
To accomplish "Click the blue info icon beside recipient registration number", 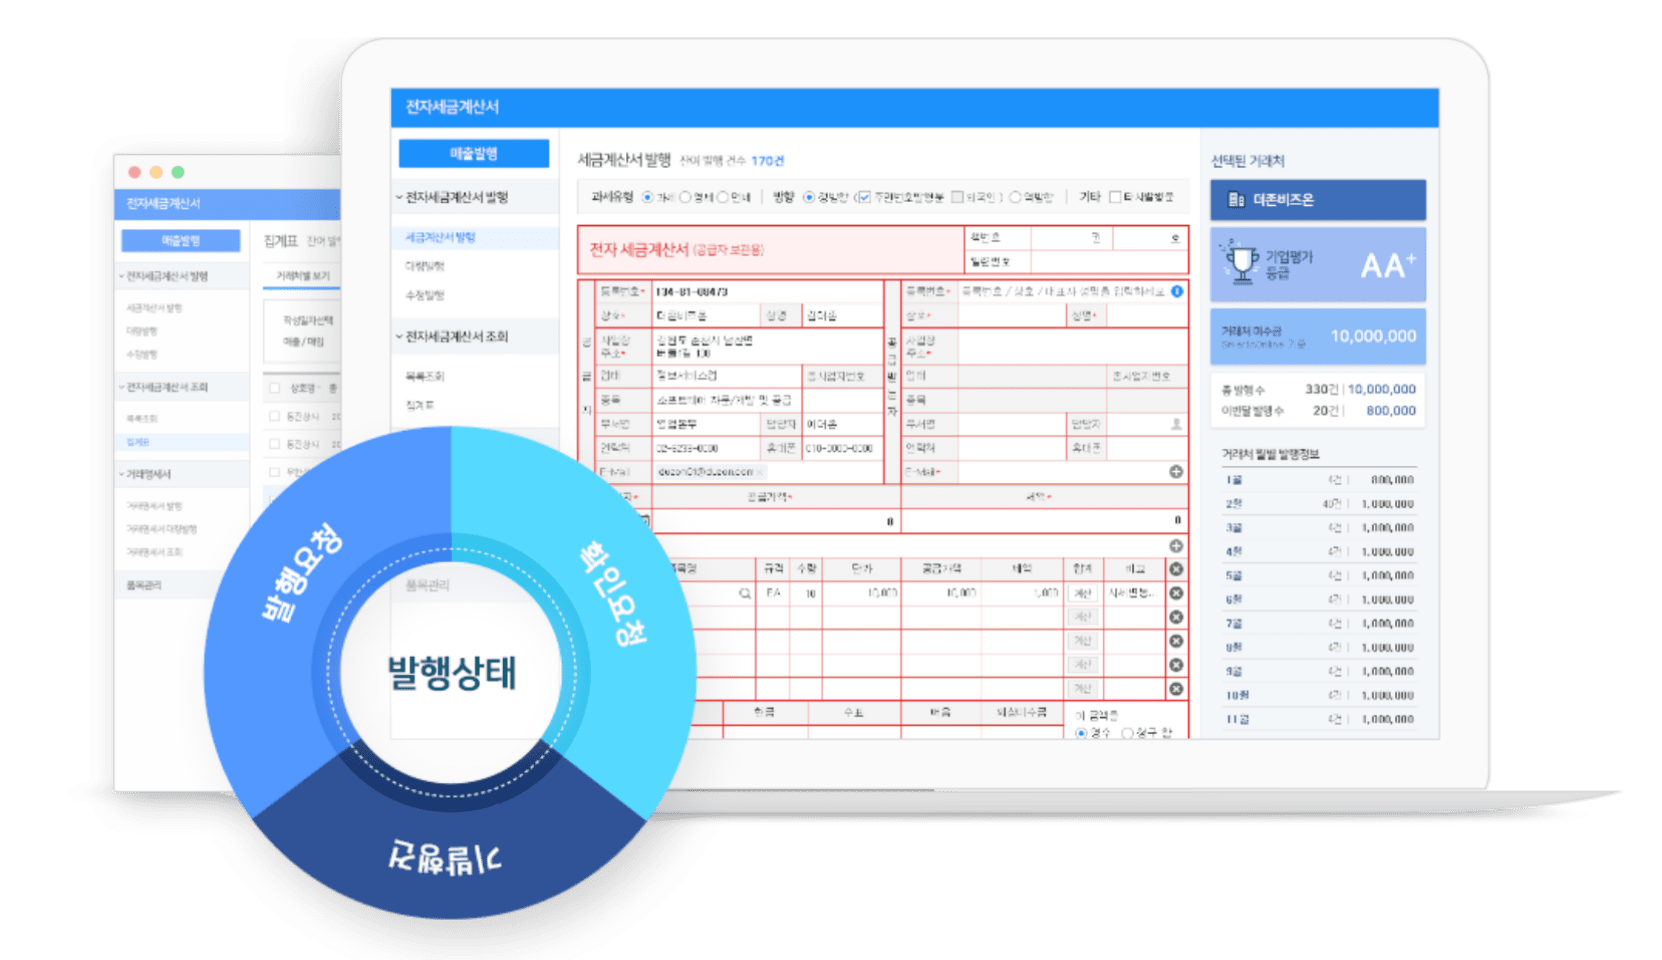I will (x=1177, y=291).
